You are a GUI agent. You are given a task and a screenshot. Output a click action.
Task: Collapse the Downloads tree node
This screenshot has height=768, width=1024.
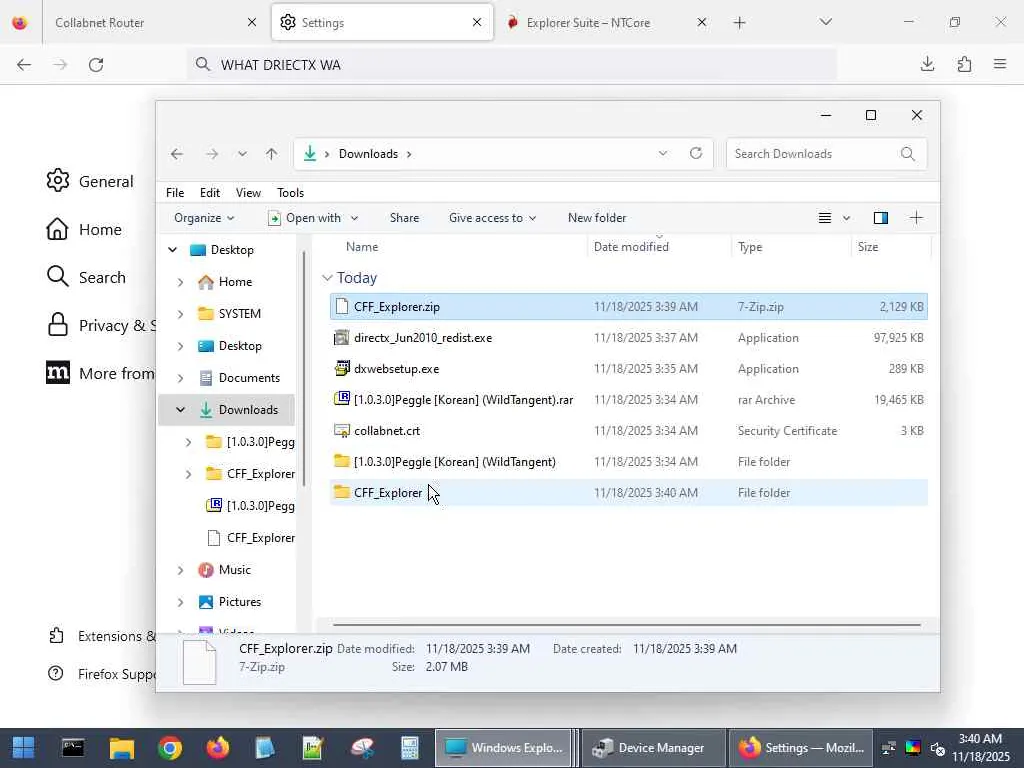pyautogui.click(x=180, y=410)
